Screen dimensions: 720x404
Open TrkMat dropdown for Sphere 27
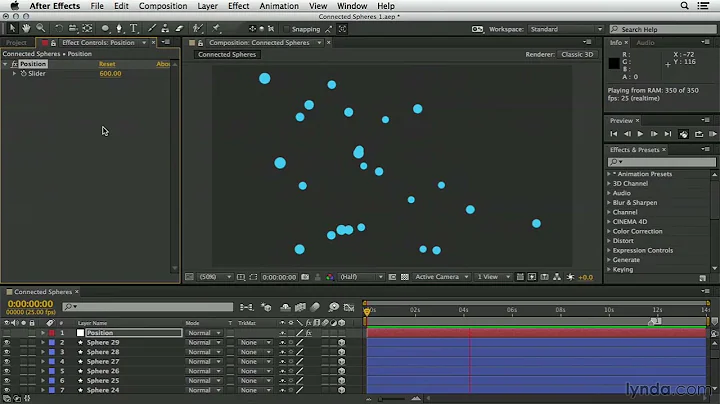pos(255,362)
